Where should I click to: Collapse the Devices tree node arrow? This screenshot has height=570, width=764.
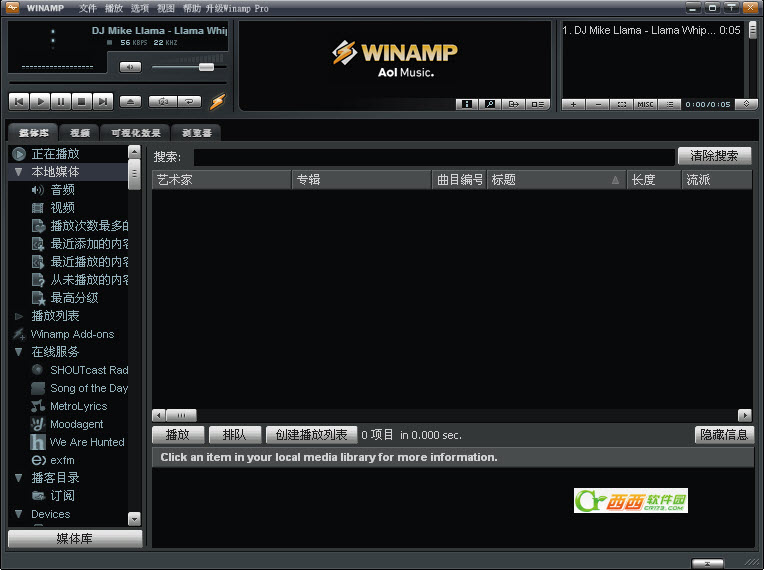pyautogui.click(x=19, y=514)
